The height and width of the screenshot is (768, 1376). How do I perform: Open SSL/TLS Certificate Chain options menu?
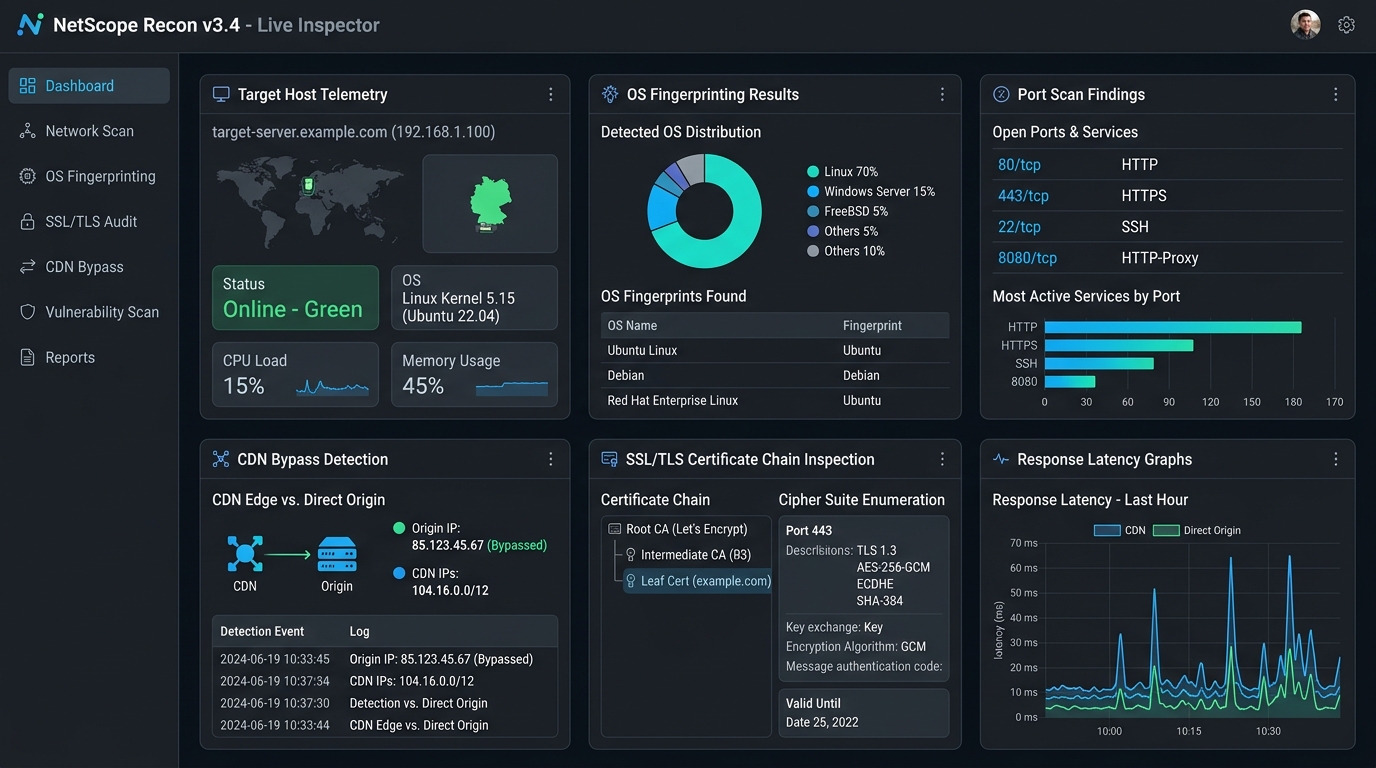pos(942,459)
